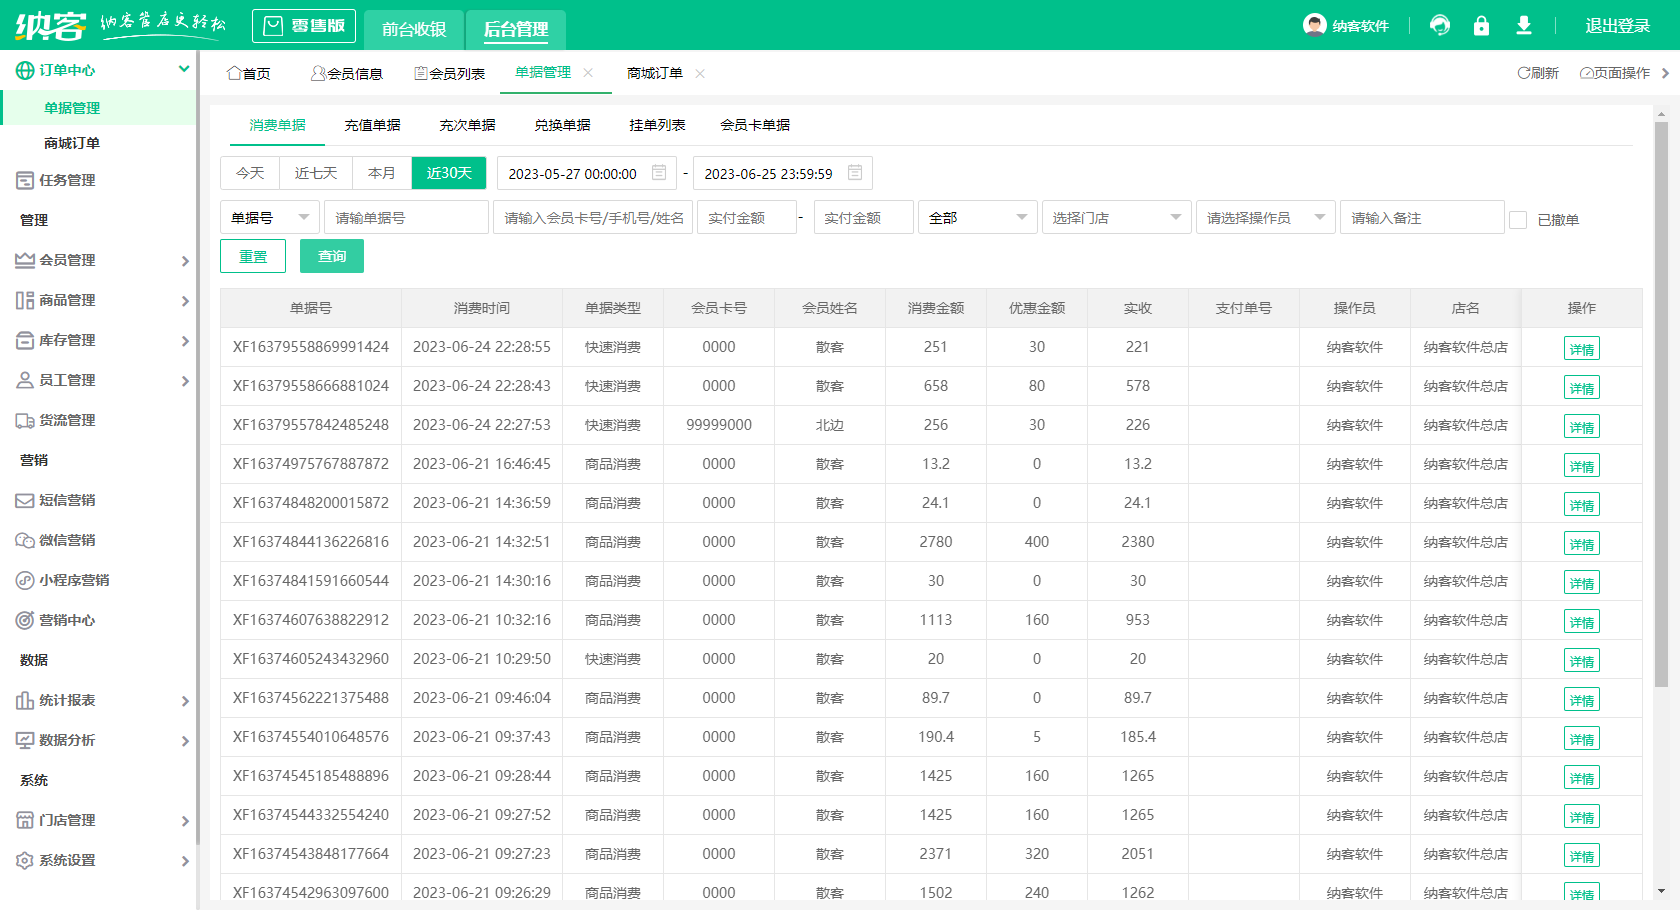Click the 数据分析 monitor icon
The height and width of the screenshot is (910, 1680).
[x=25, y=740]
